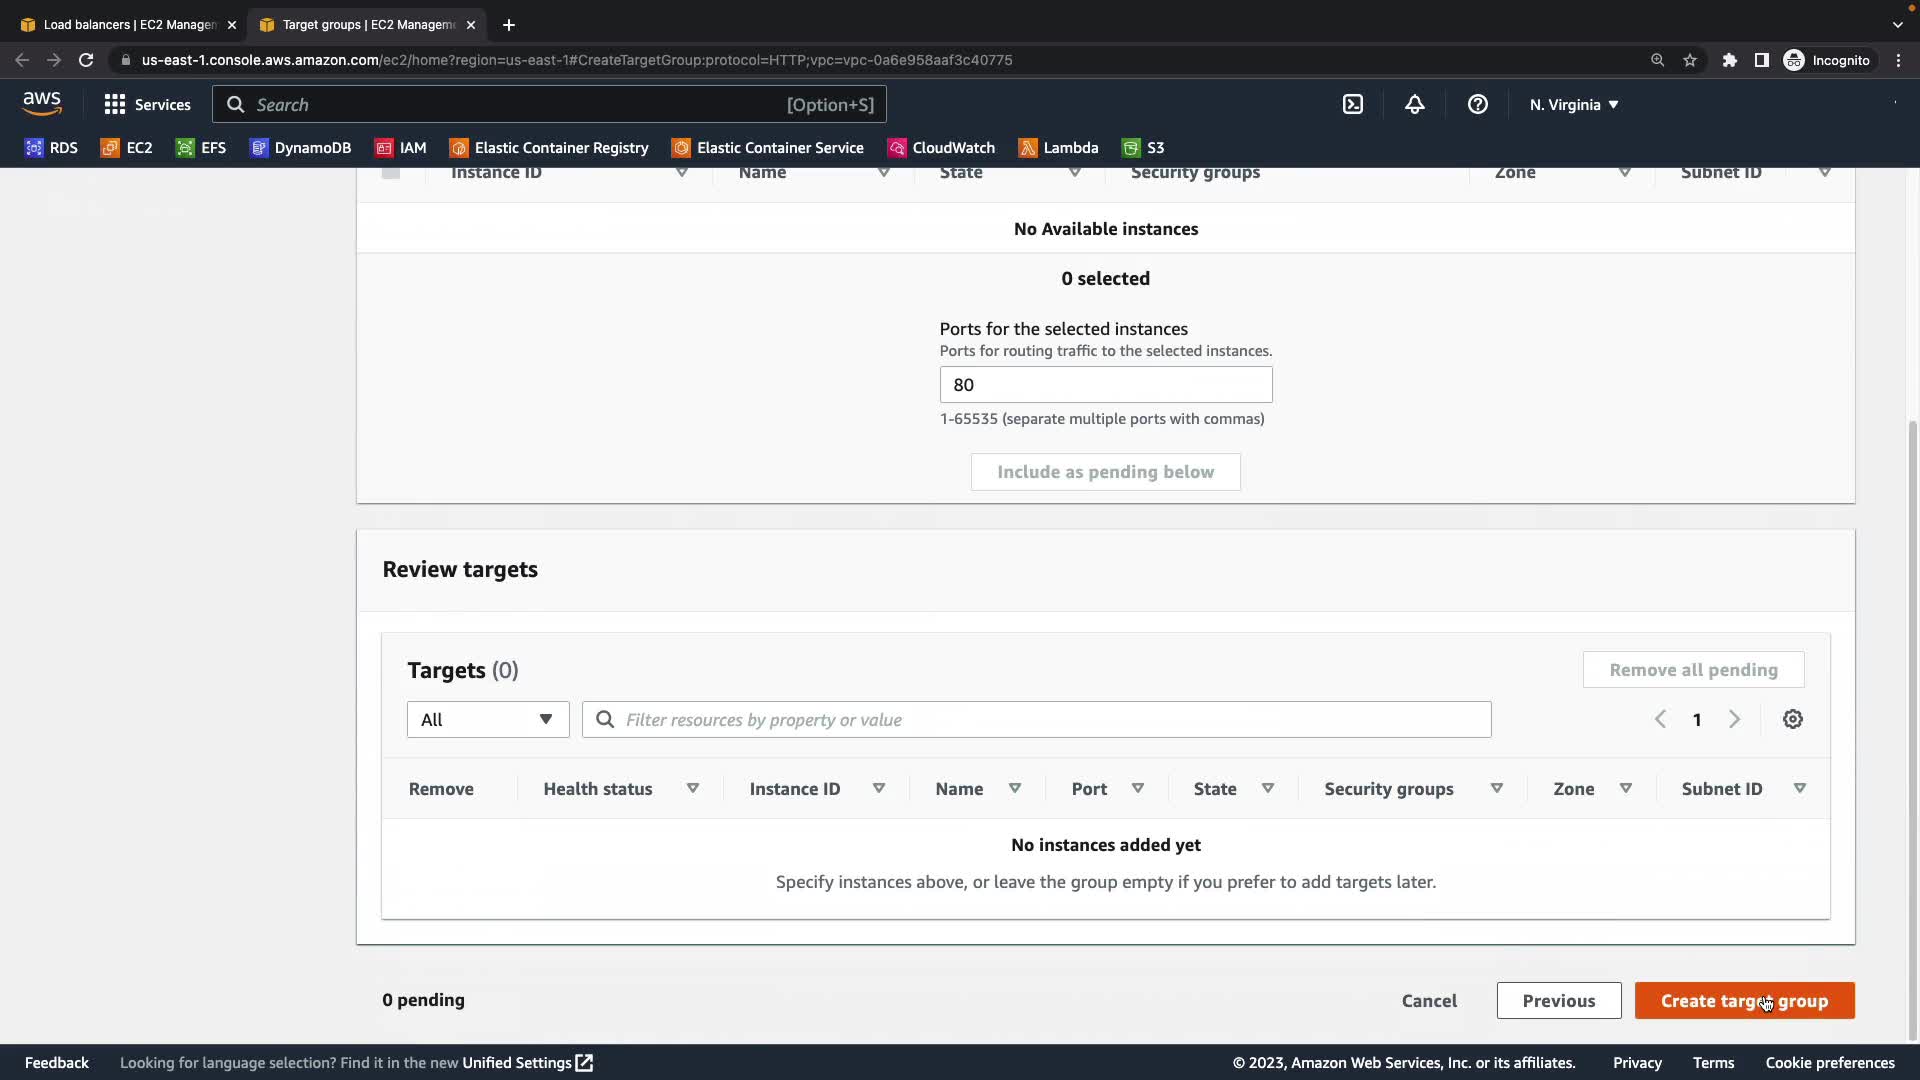Click the ports input field

1105,385
